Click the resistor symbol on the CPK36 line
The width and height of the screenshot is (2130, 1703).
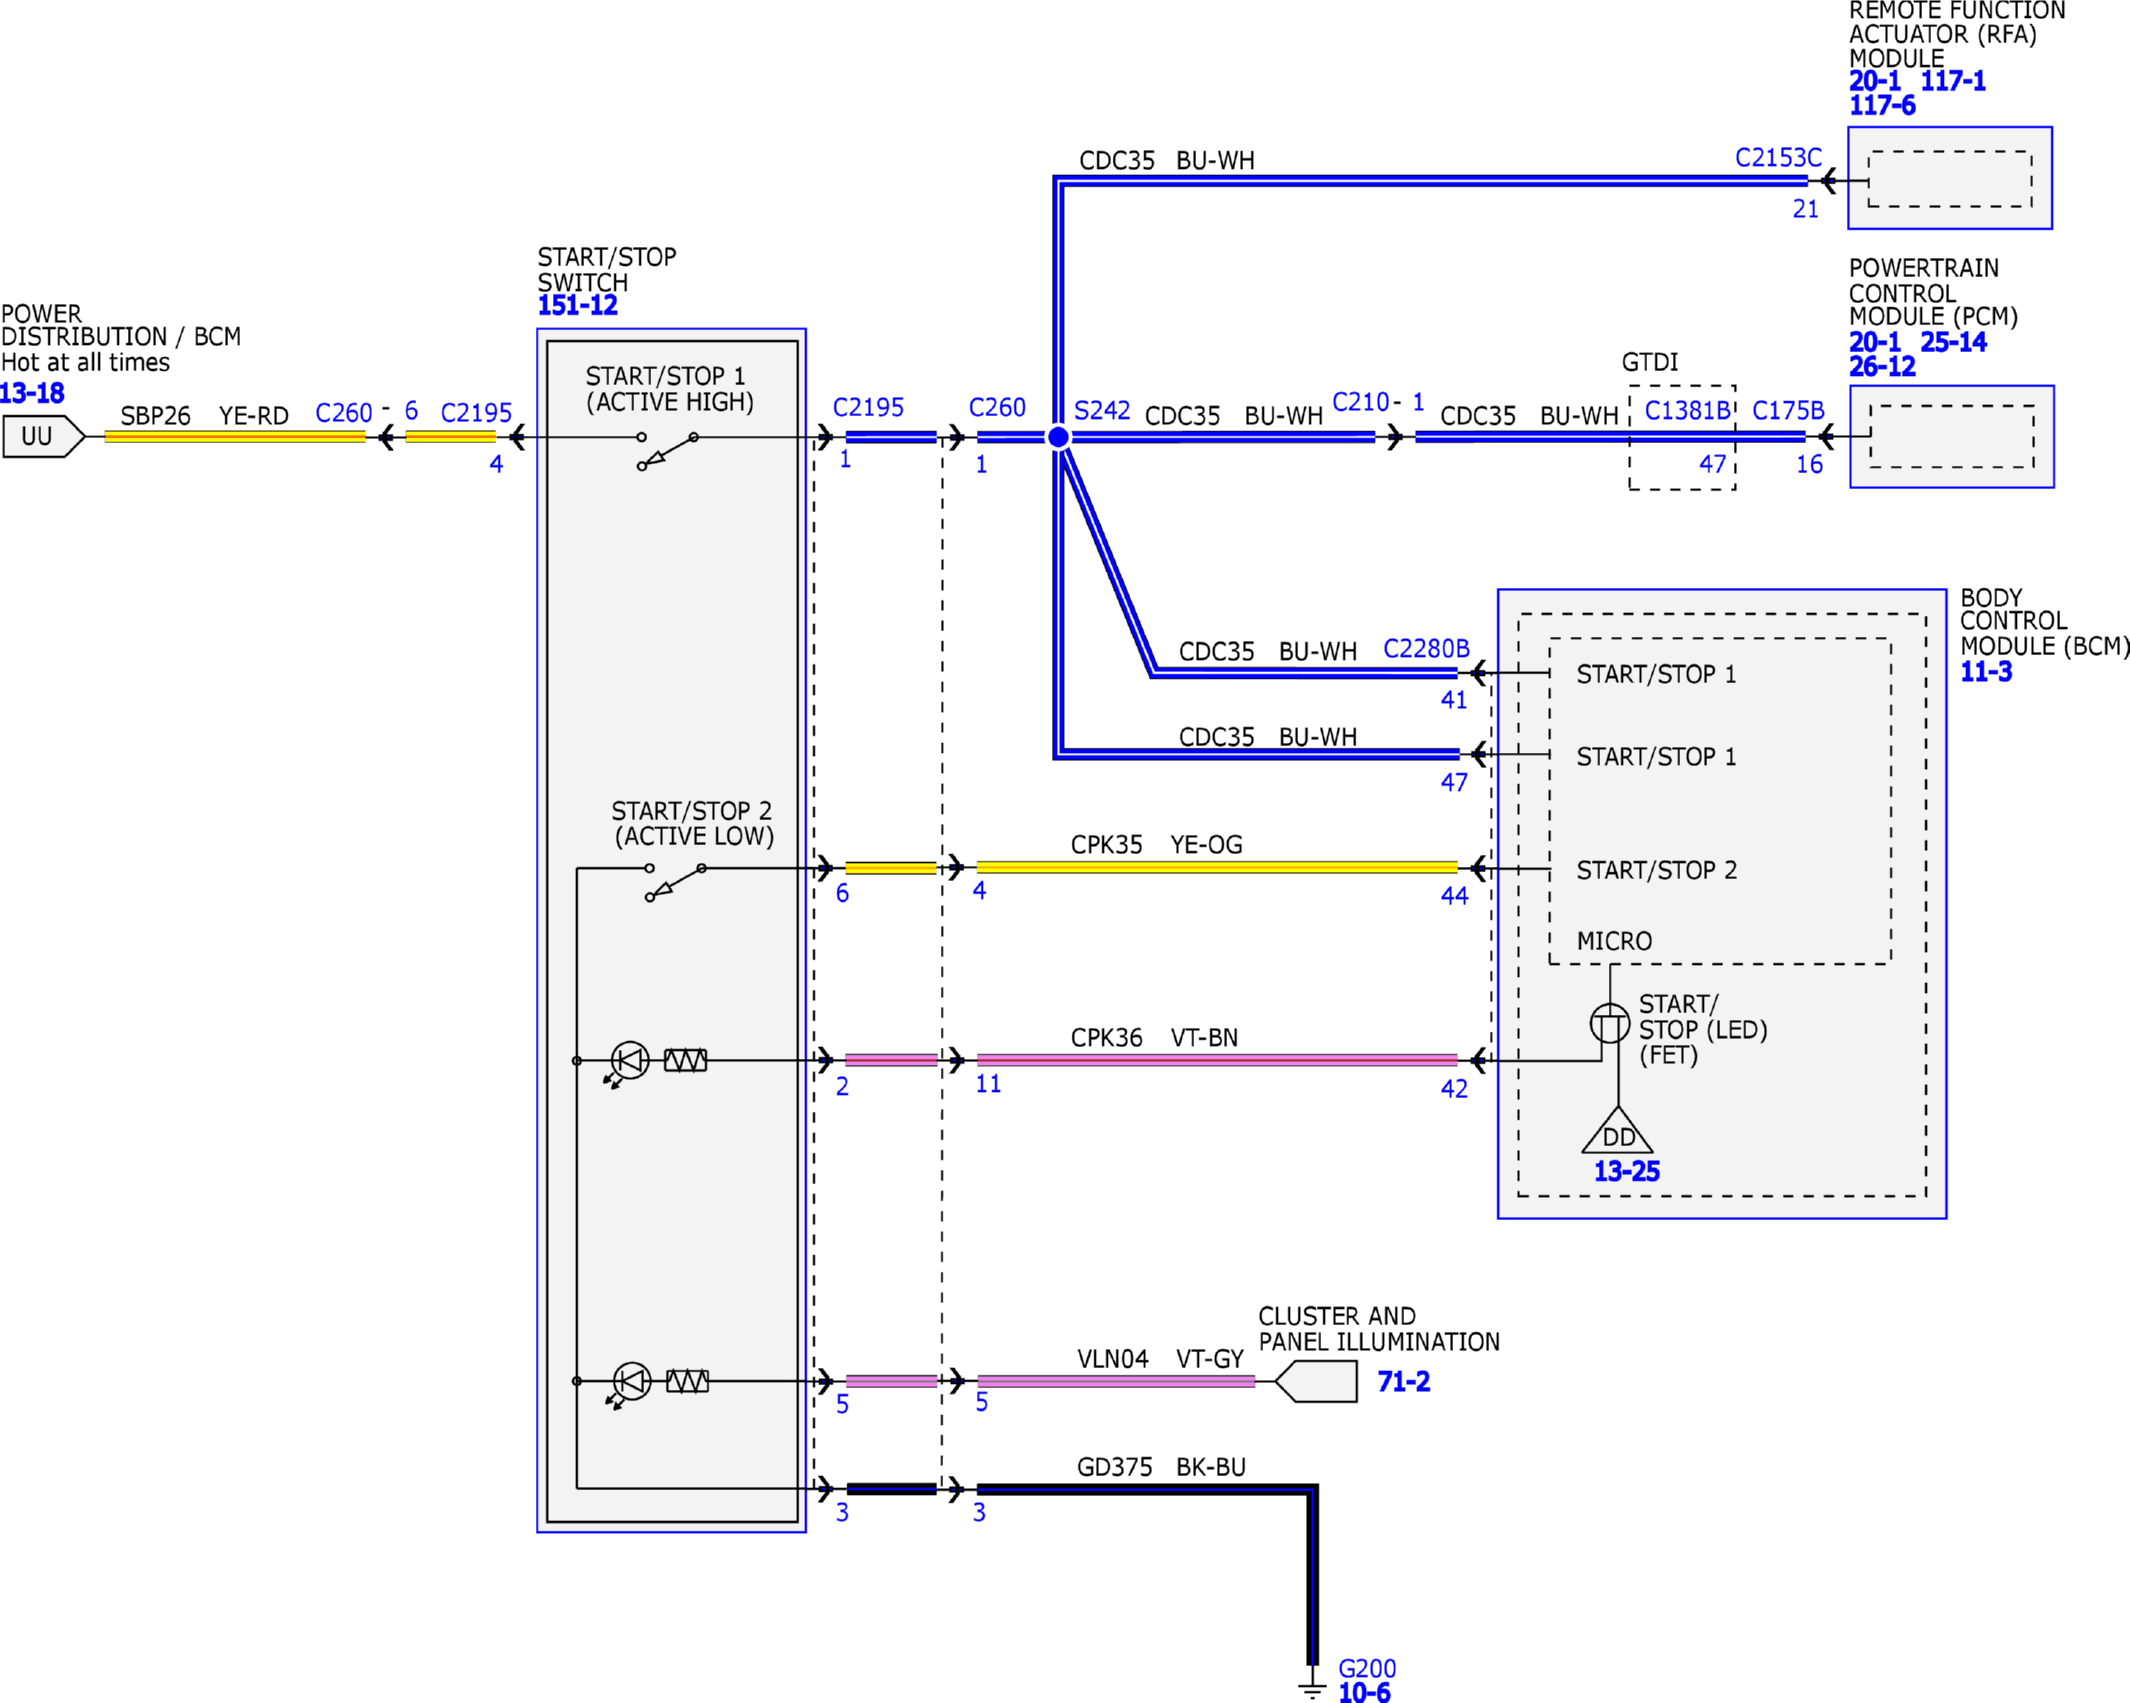tap(685, 1060)
